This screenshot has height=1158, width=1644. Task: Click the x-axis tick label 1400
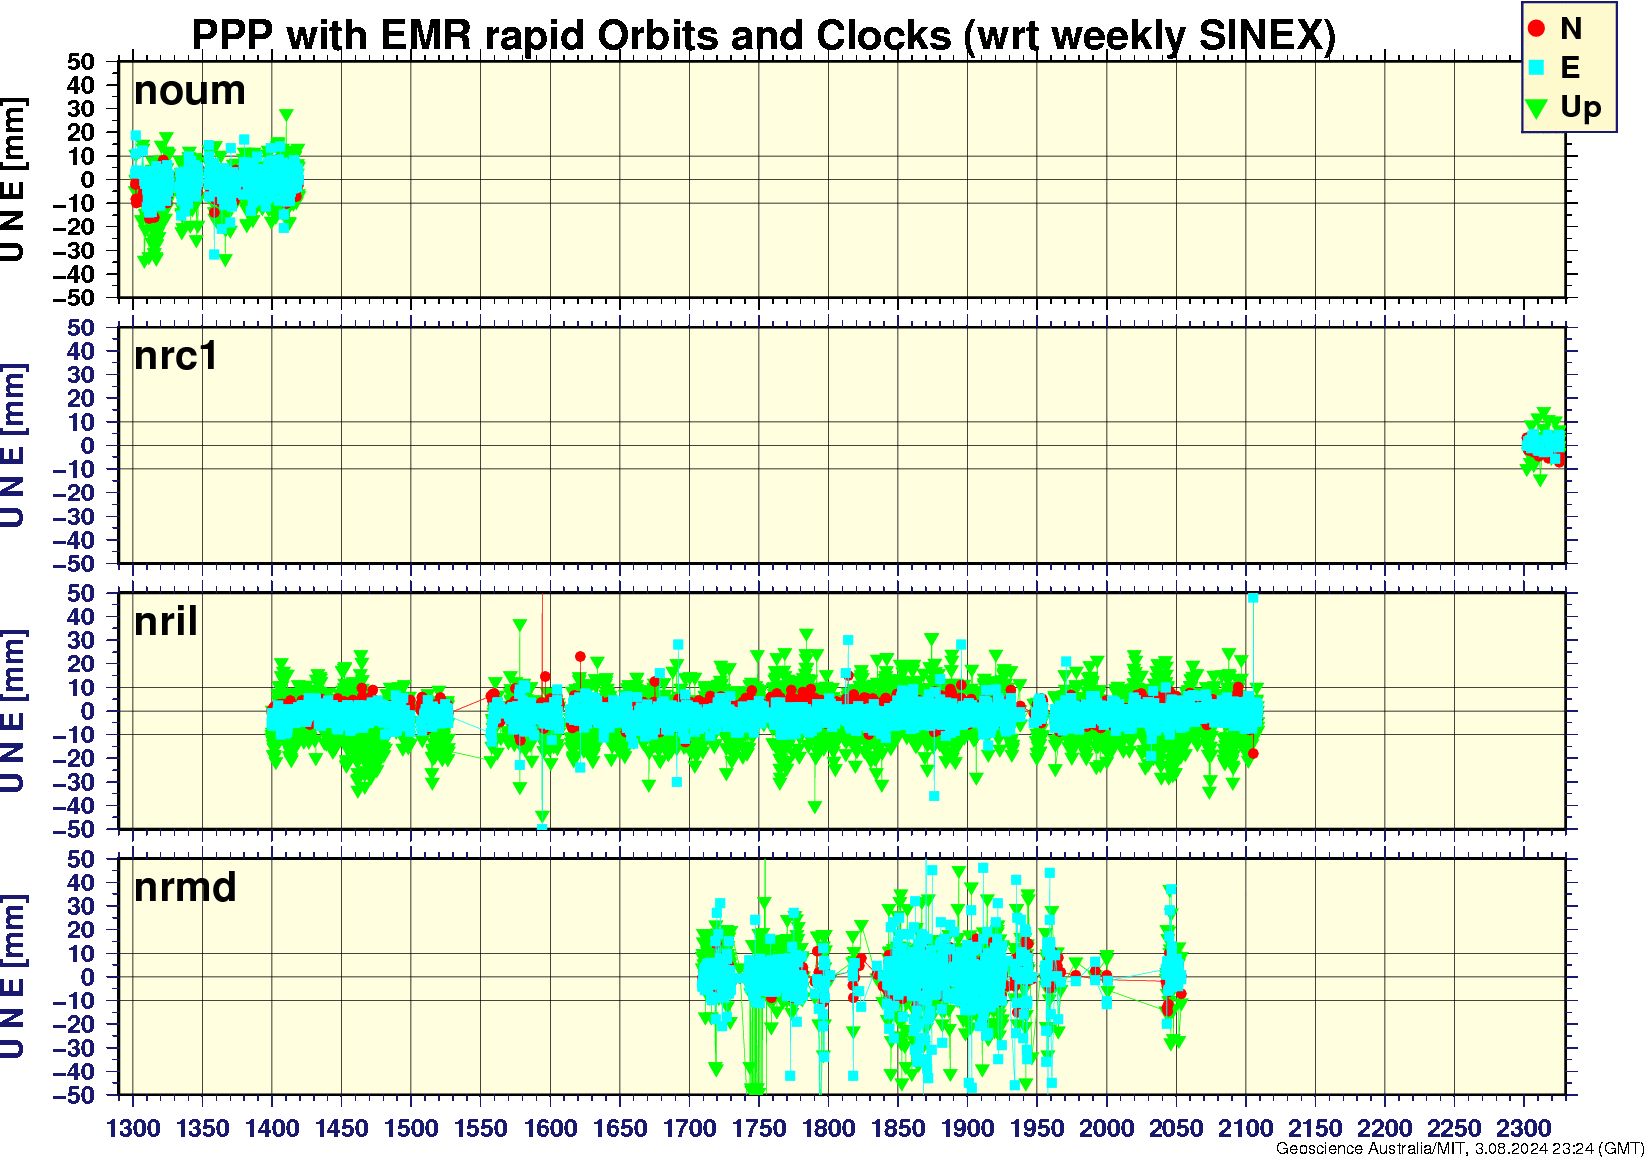[x=272, y=1128]
